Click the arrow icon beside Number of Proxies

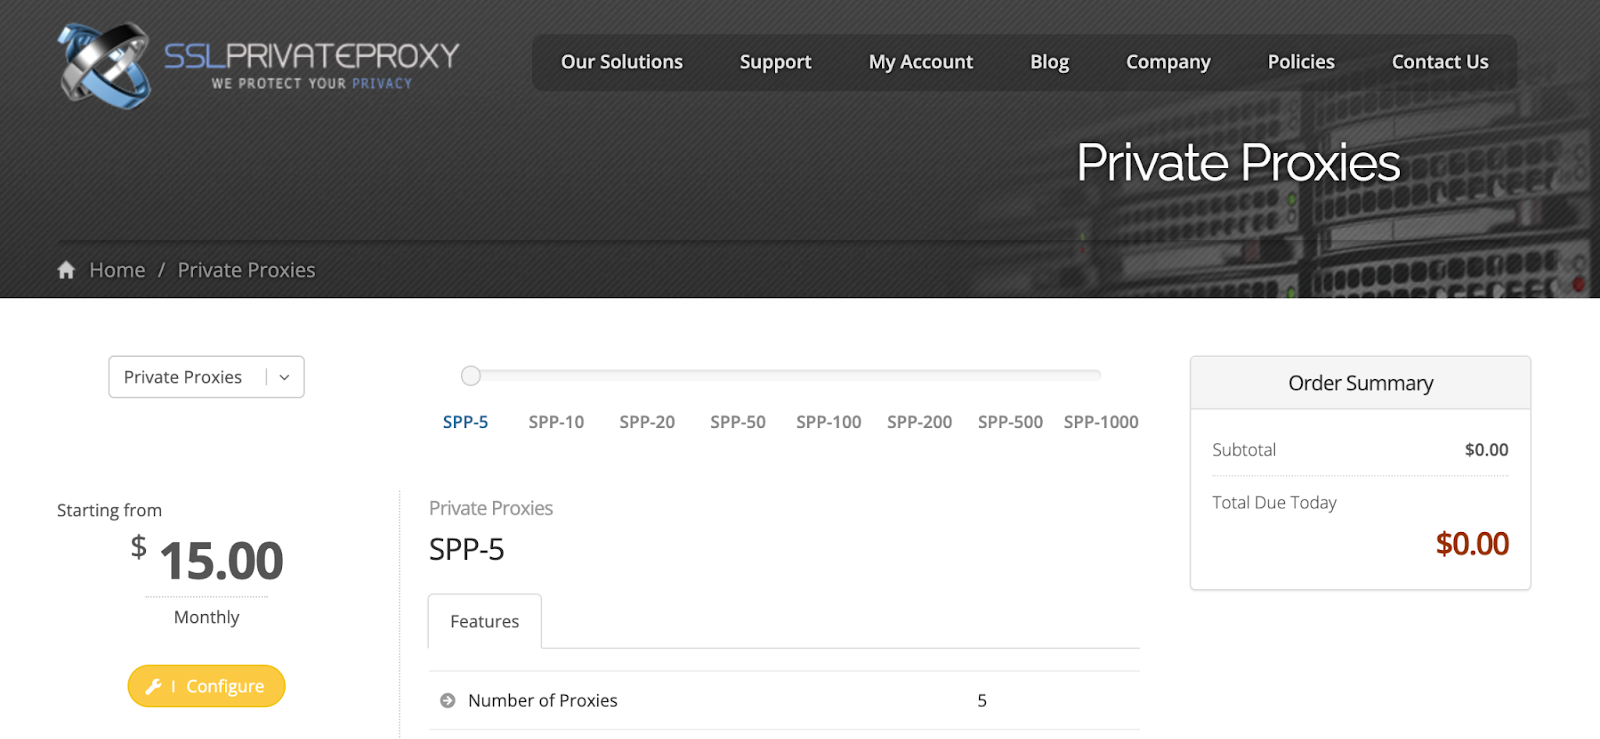pos(448,701)
